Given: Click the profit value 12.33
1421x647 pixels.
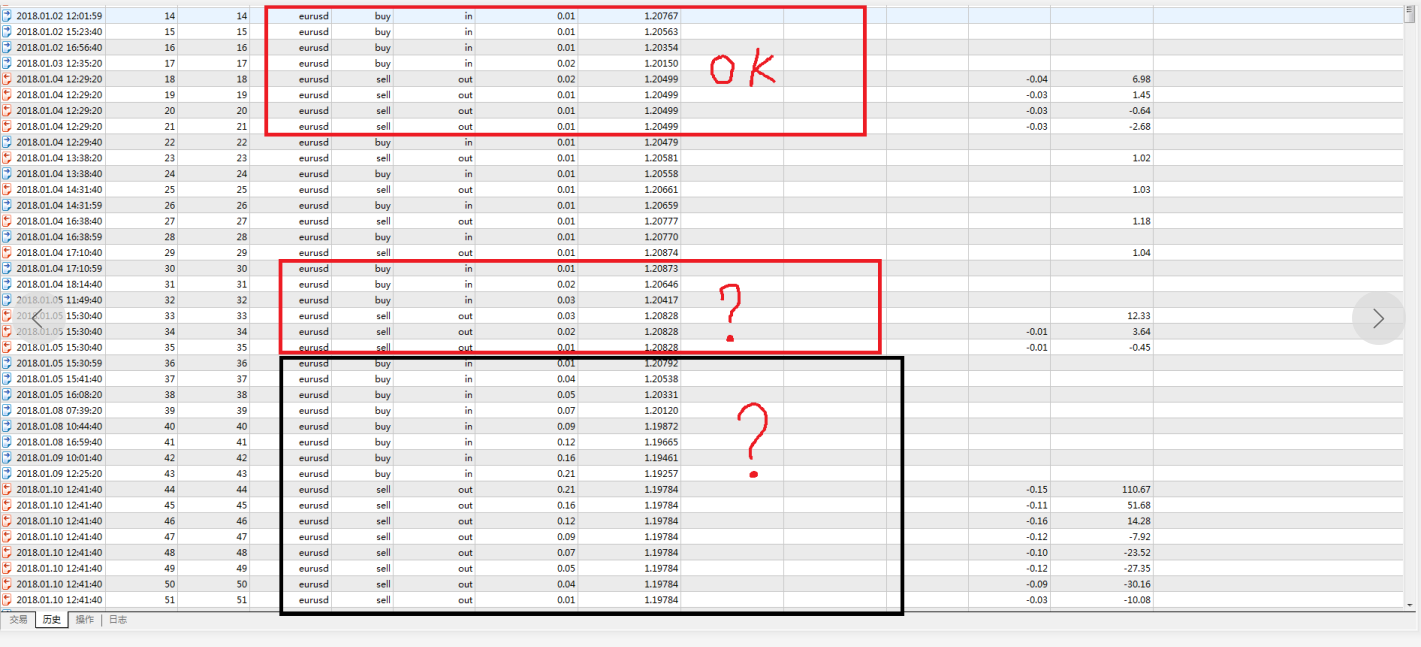Looking at the screenshot, I should click(x=1139, y=316).
